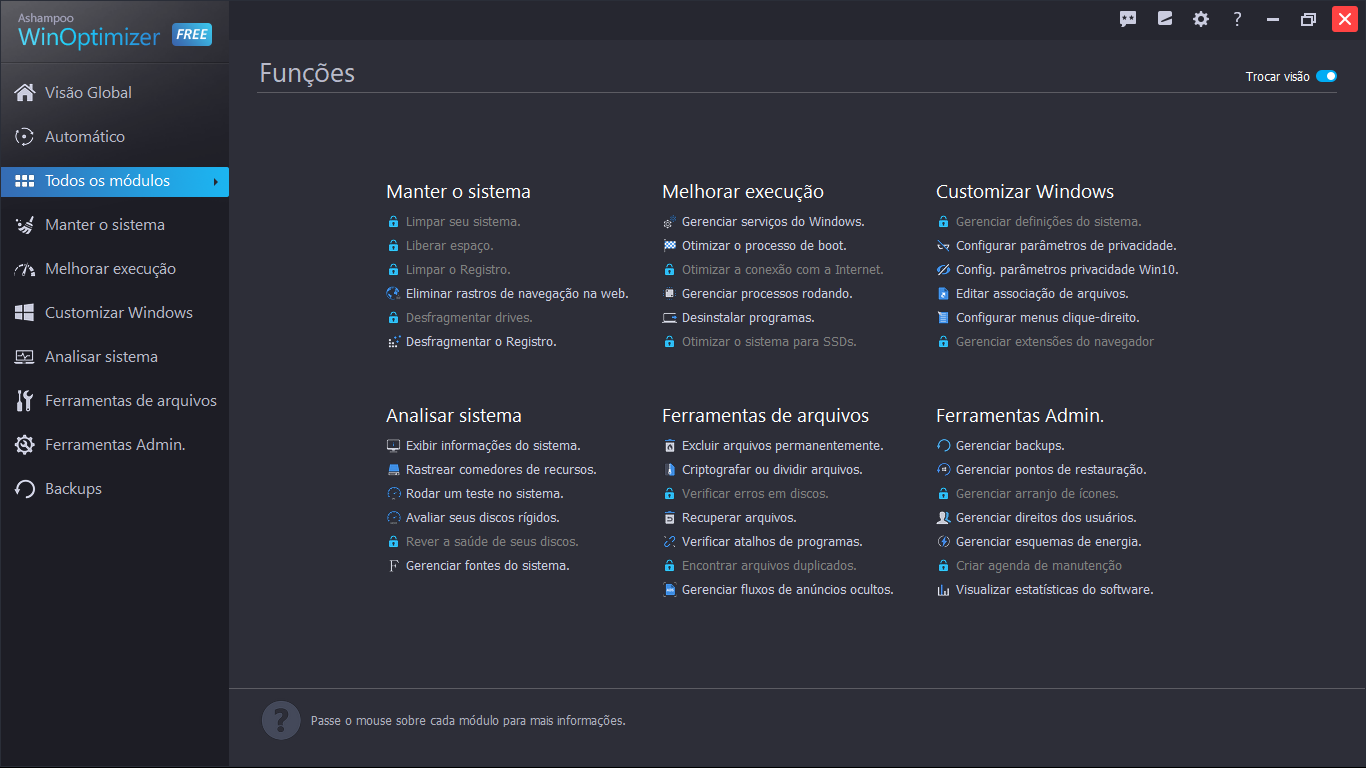Click the Visão Global home icon

25,92
